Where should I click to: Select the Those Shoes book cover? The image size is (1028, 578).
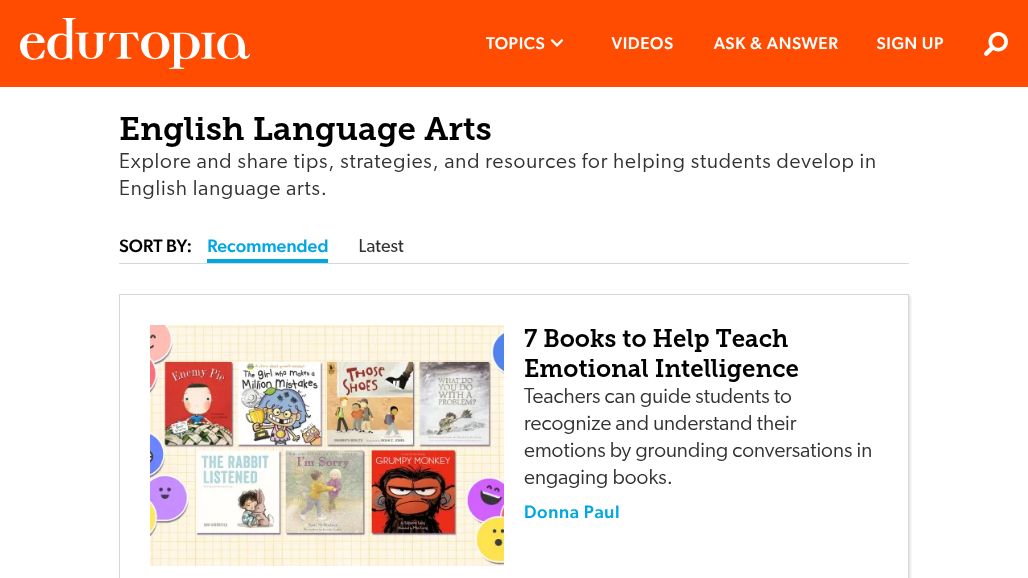369,403
